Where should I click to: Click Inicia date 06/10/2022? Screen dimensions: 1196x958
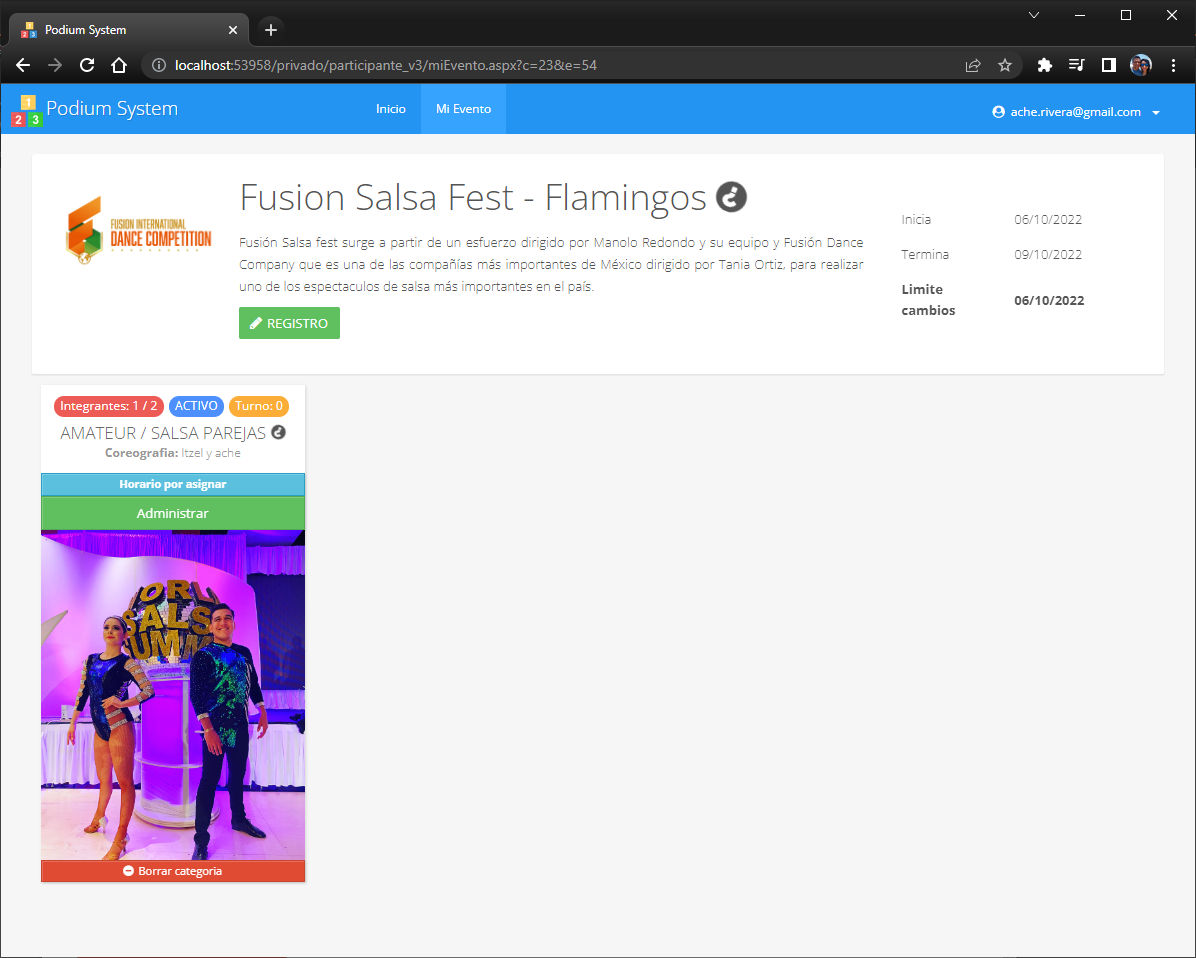pyautogui.click(x=1048, y=220)
